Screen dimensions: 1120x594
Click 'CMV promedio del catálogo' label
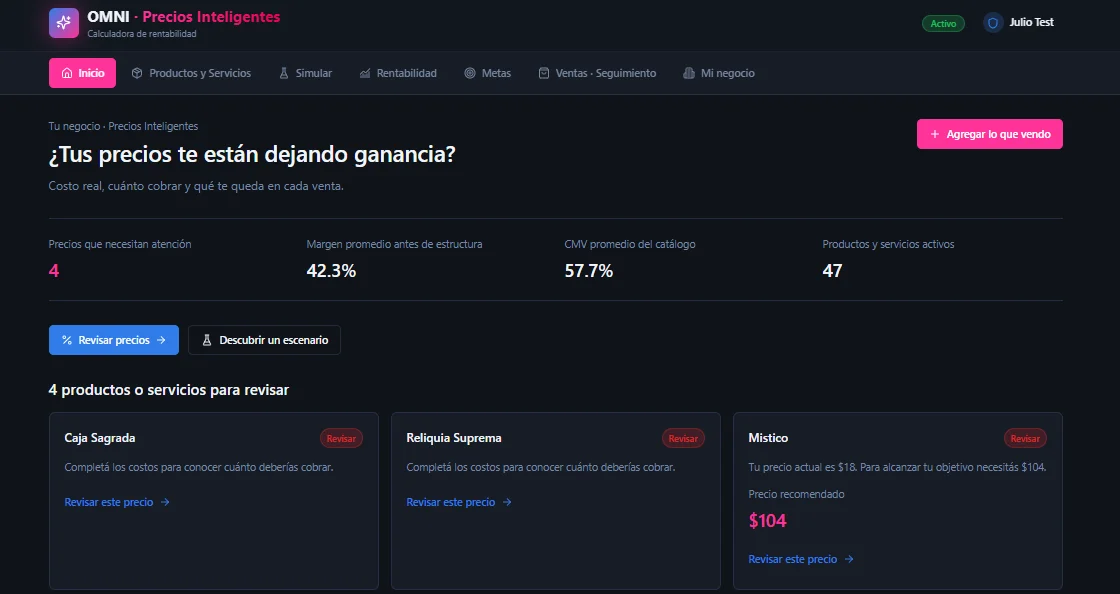(x=630, y=244)
